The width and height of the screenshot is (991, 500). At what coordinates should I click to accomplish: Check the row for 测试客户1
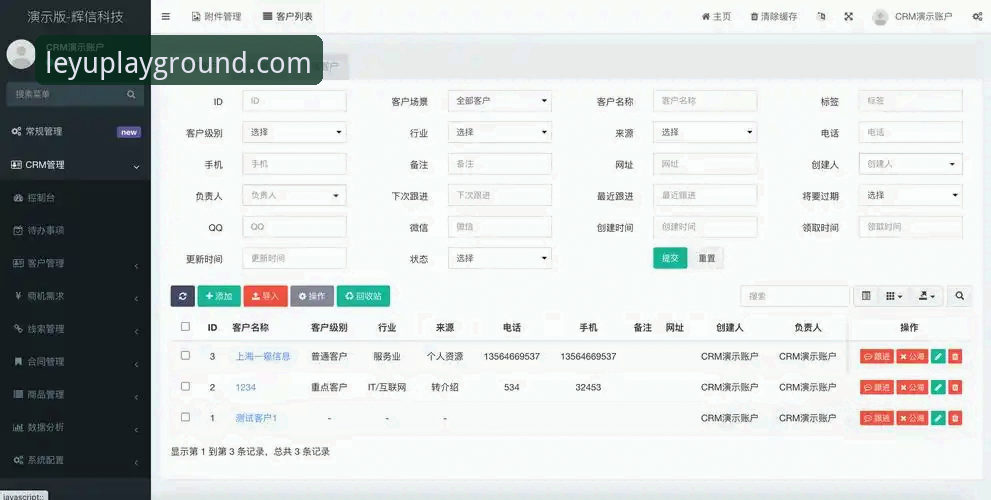tap(185, 417)
